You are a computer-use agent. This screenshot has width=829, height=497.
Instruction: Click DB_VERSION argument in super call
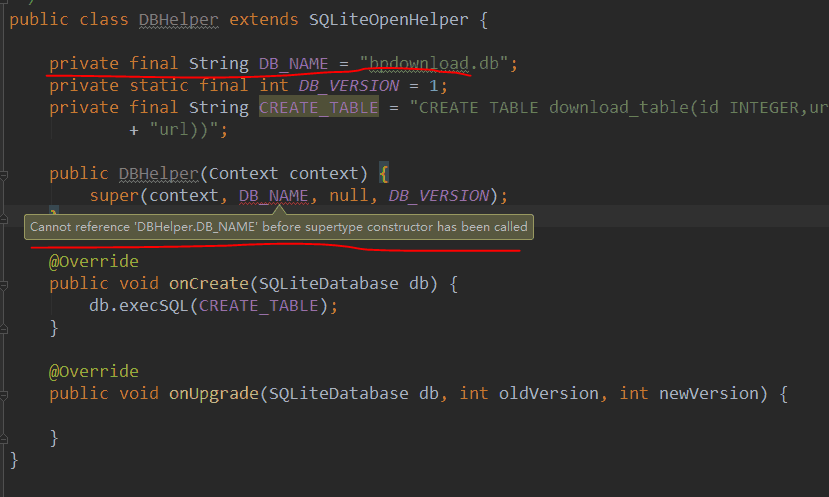coord(439,196)
